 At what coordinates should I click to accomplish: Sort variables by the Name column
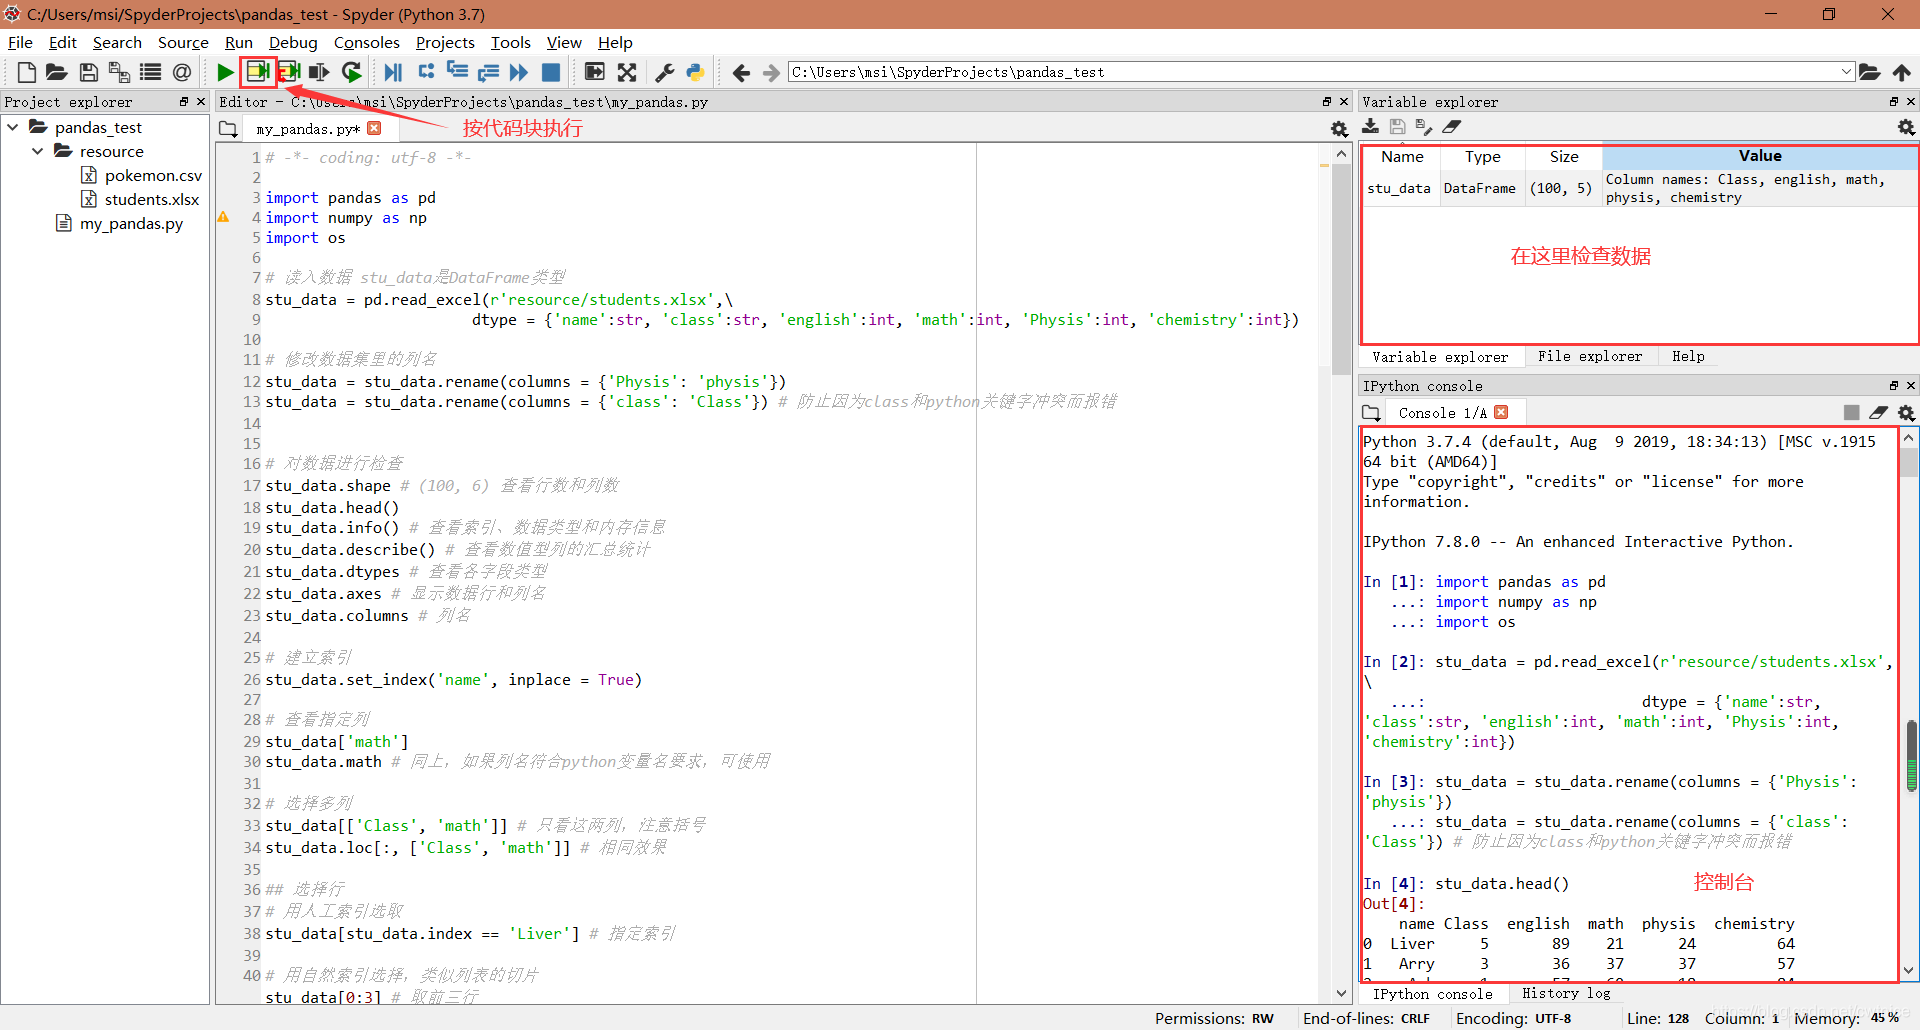[x=1402, y=157]
